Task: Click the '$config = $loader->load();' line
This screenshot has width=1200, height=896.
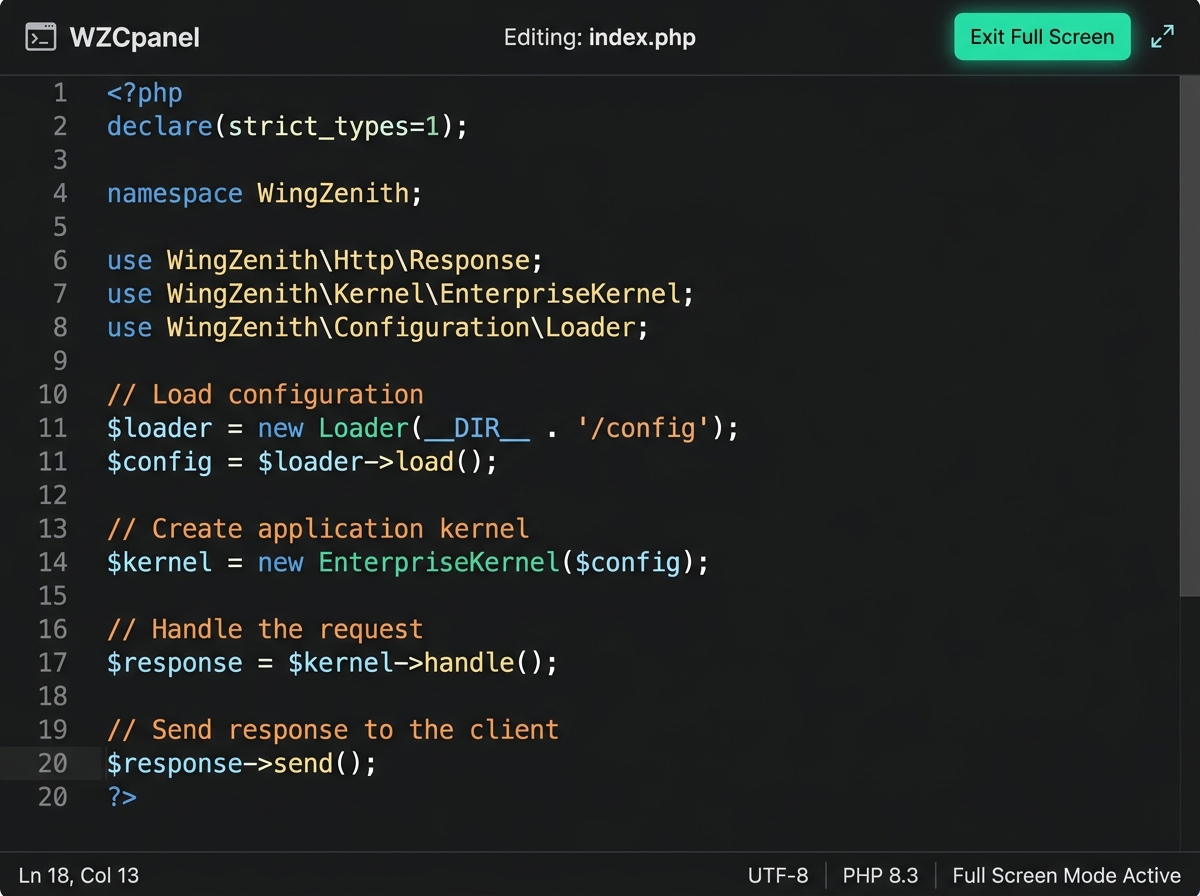Action: (302, 462)
